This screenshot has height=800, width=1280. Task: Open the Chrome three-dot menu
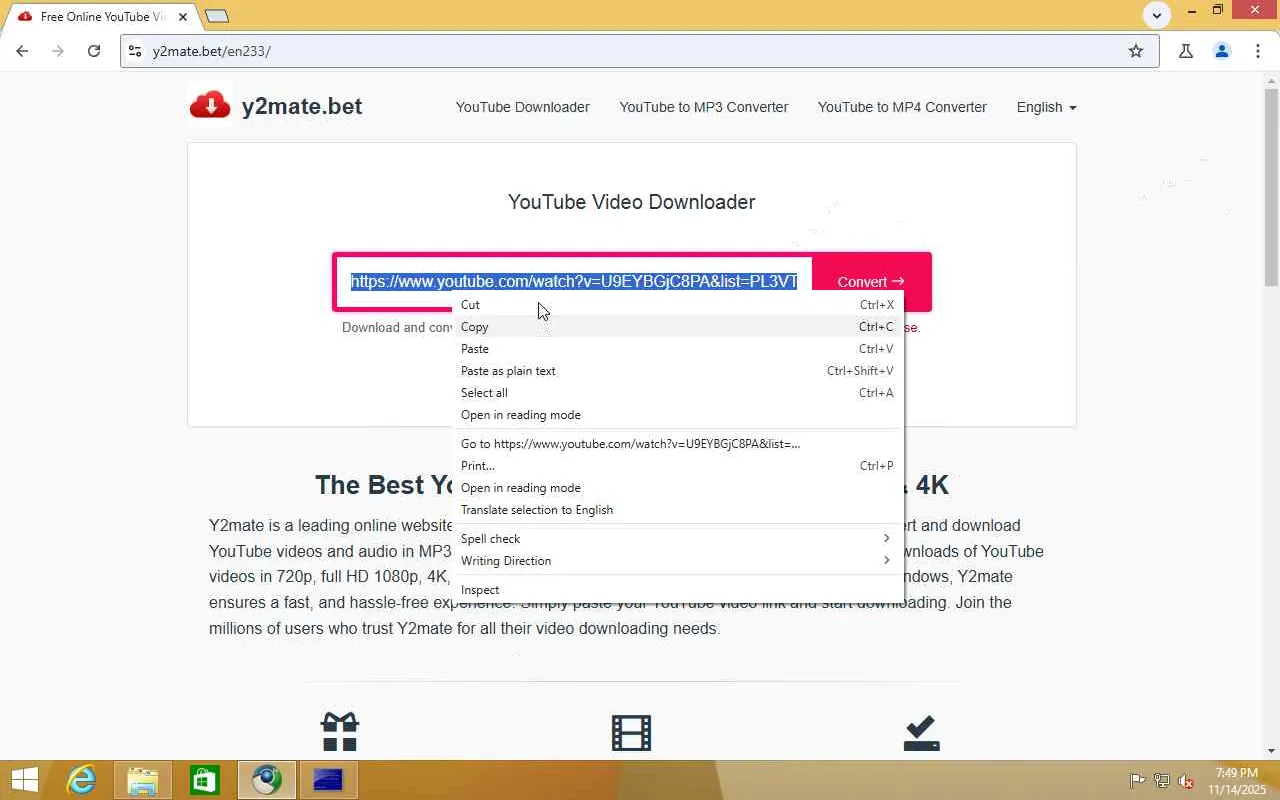tap(1258, 51)
